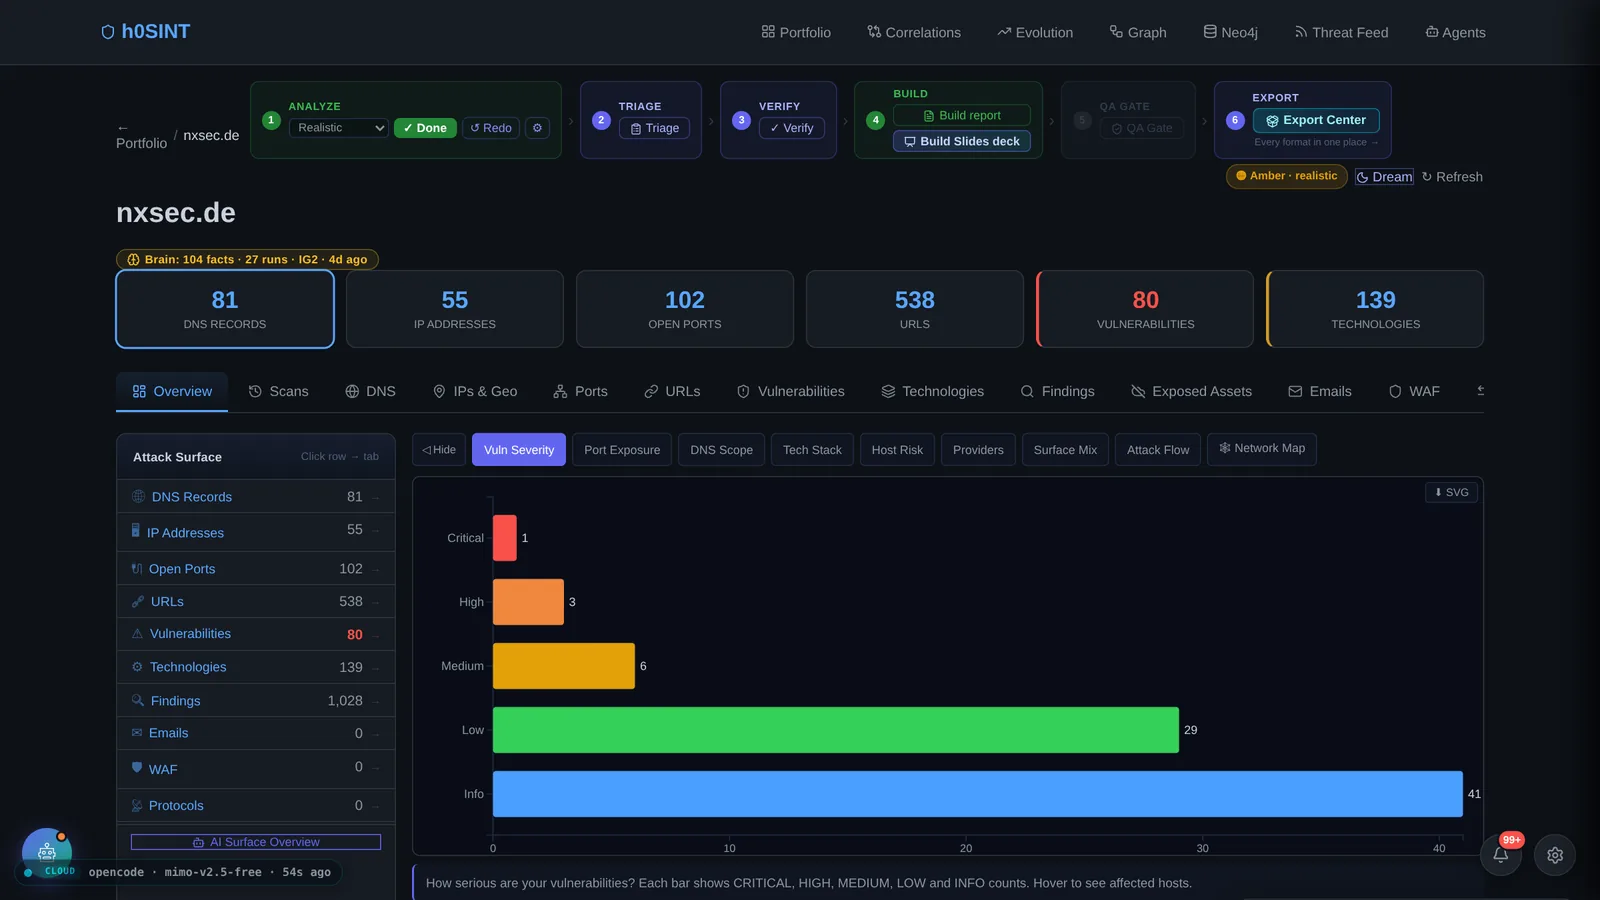Click the Triage button
This screenshot has height=900, width=1600.
coord(655,128)
